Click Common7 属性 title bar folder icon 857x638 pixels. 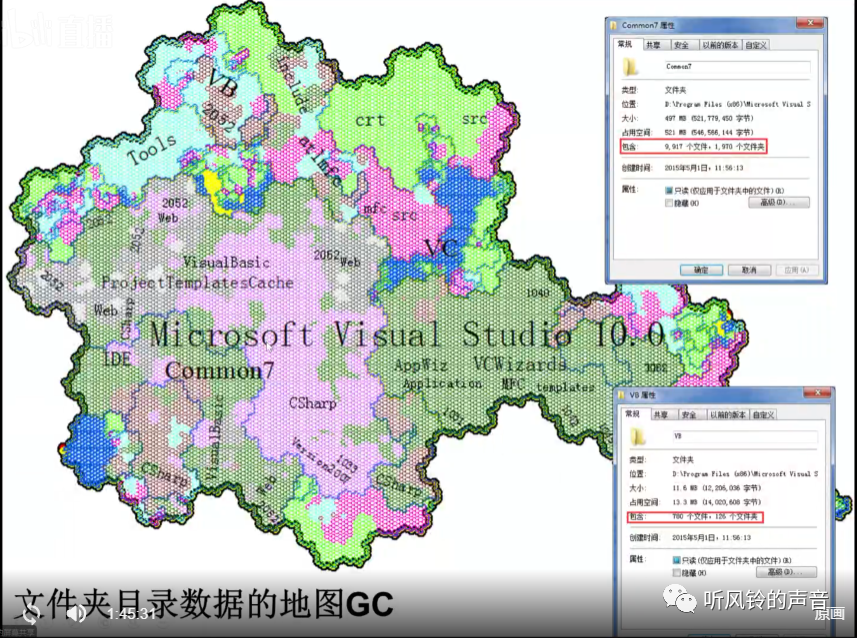point(613,25)
